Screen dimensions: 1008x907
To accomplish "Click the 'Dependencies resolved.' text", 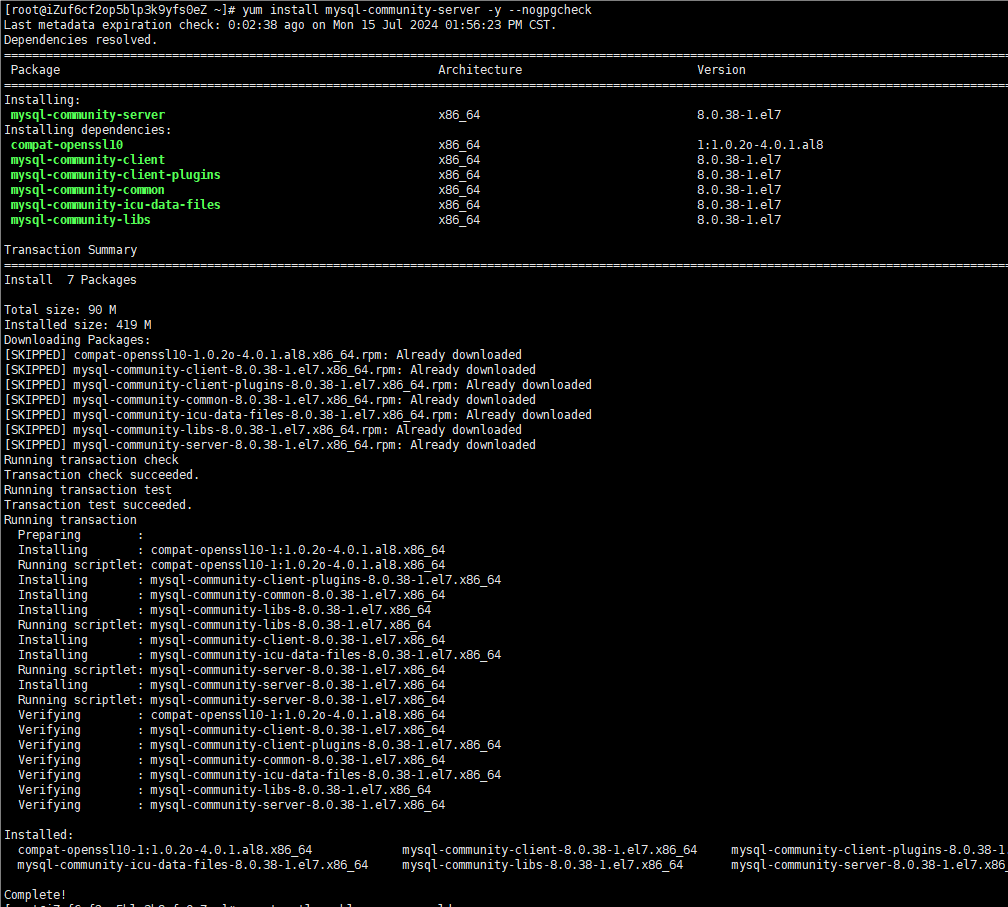I will click(x=80, y=40).
